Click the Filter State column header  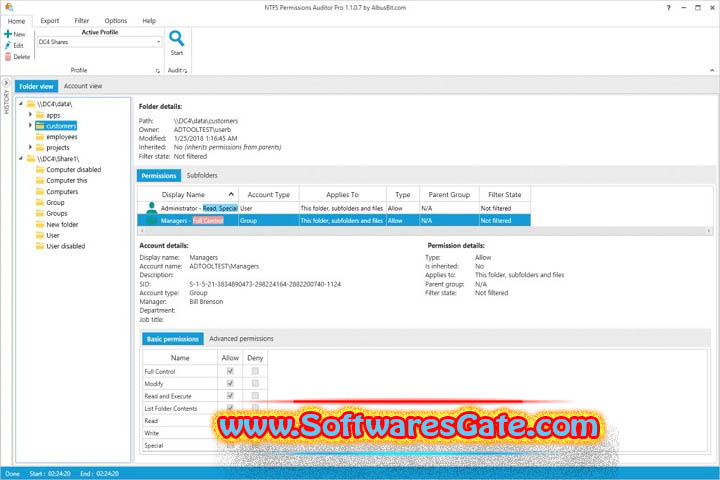point(505,195)
